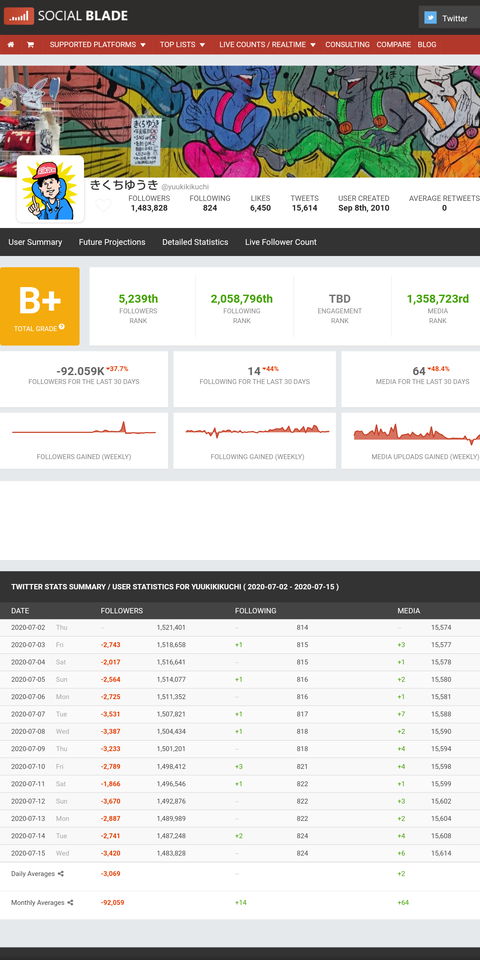The height and width of the screenshot is (960, 480).
Task: Click the heart favorite icon
Action: (103, 205)
